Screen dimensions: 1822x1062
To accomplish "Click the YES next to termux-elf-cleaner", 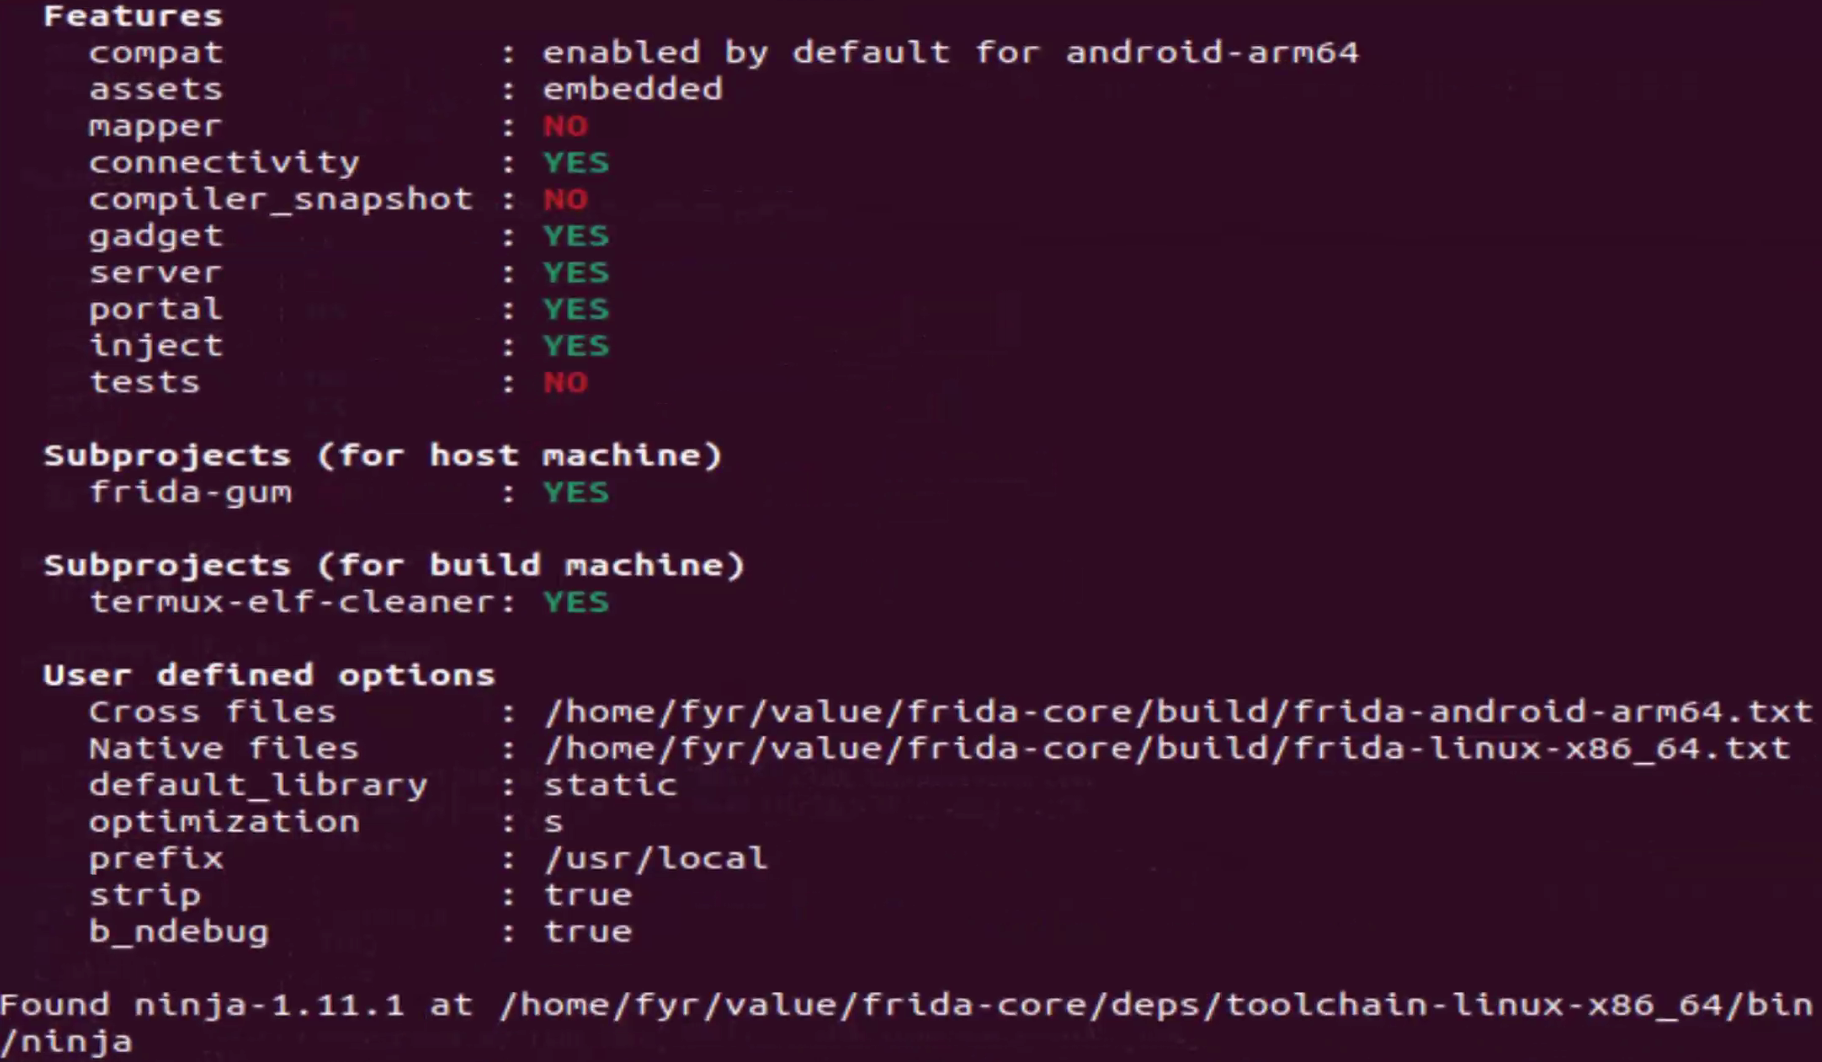I will tap(576, 602).
